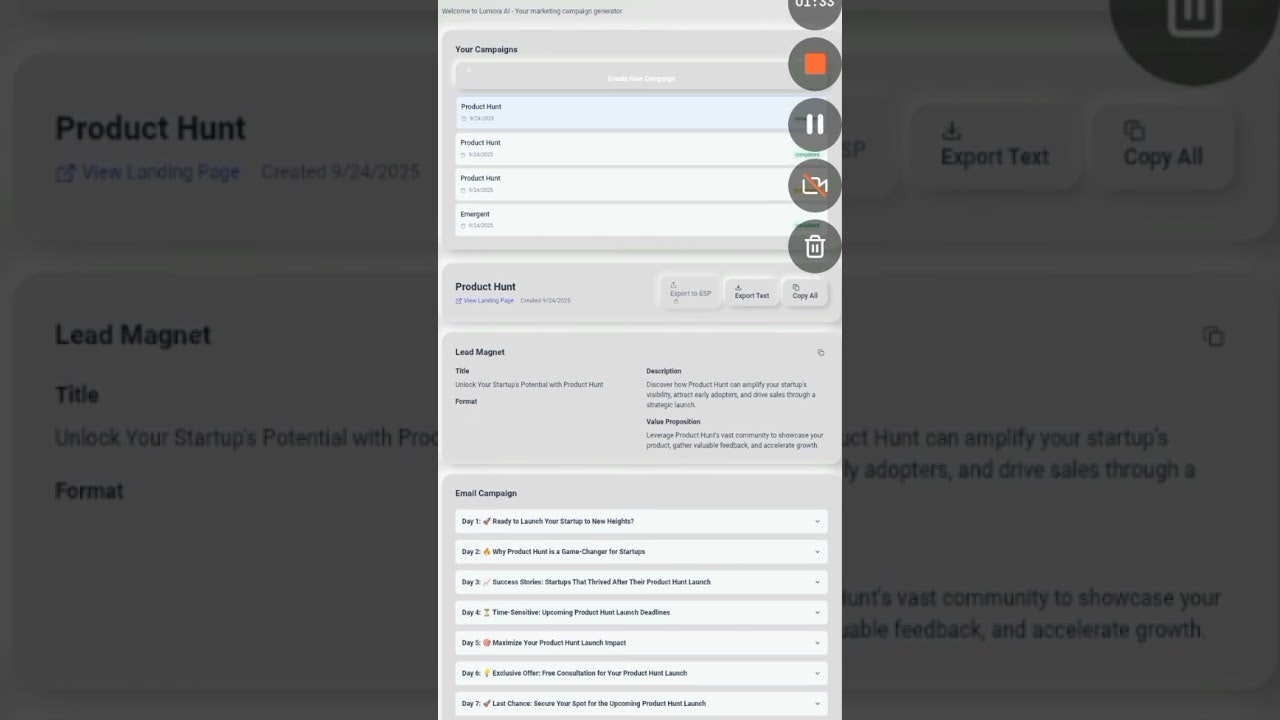Pause the screen recording
The height and width of the screenshot is (720, 1280).
(x=815, y=124)
